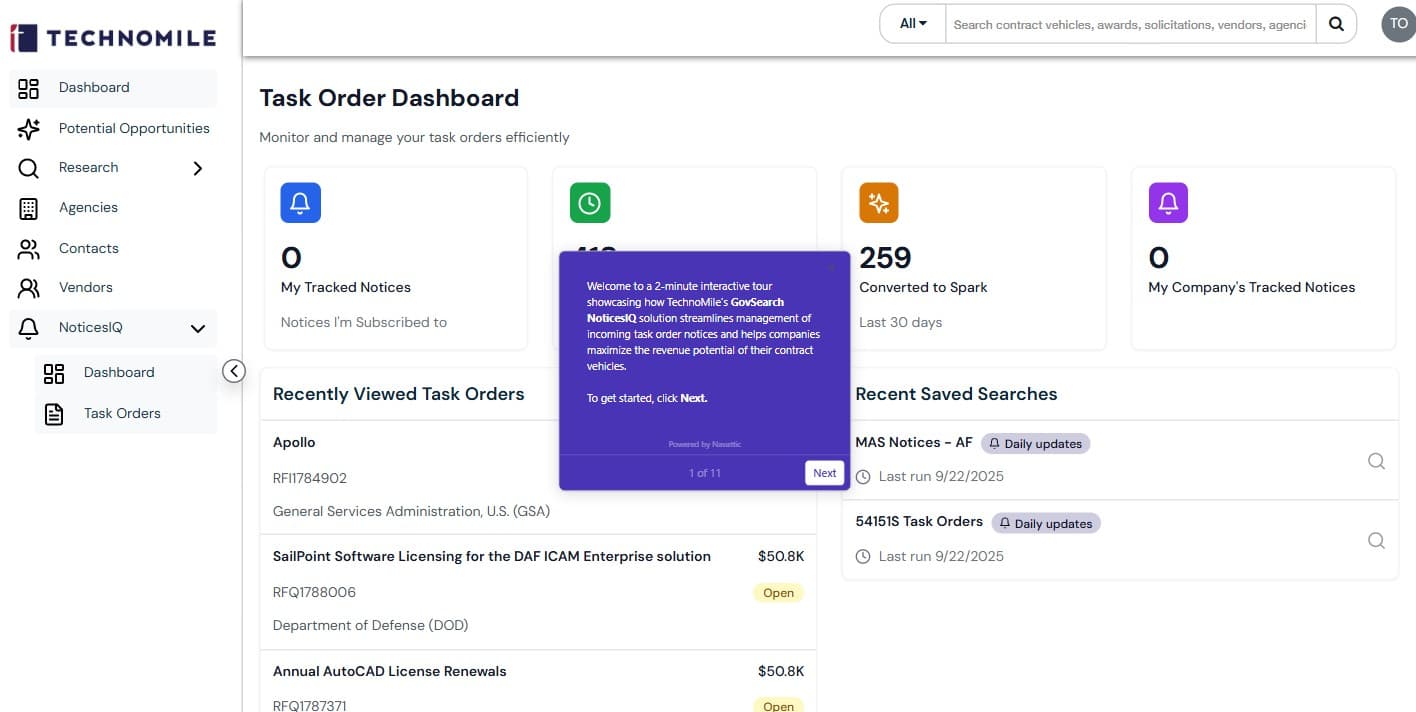This screenshot has height=712, width=1416.
Task: Open Potential Opportunities in the sidebar
Action: (134, 128)
